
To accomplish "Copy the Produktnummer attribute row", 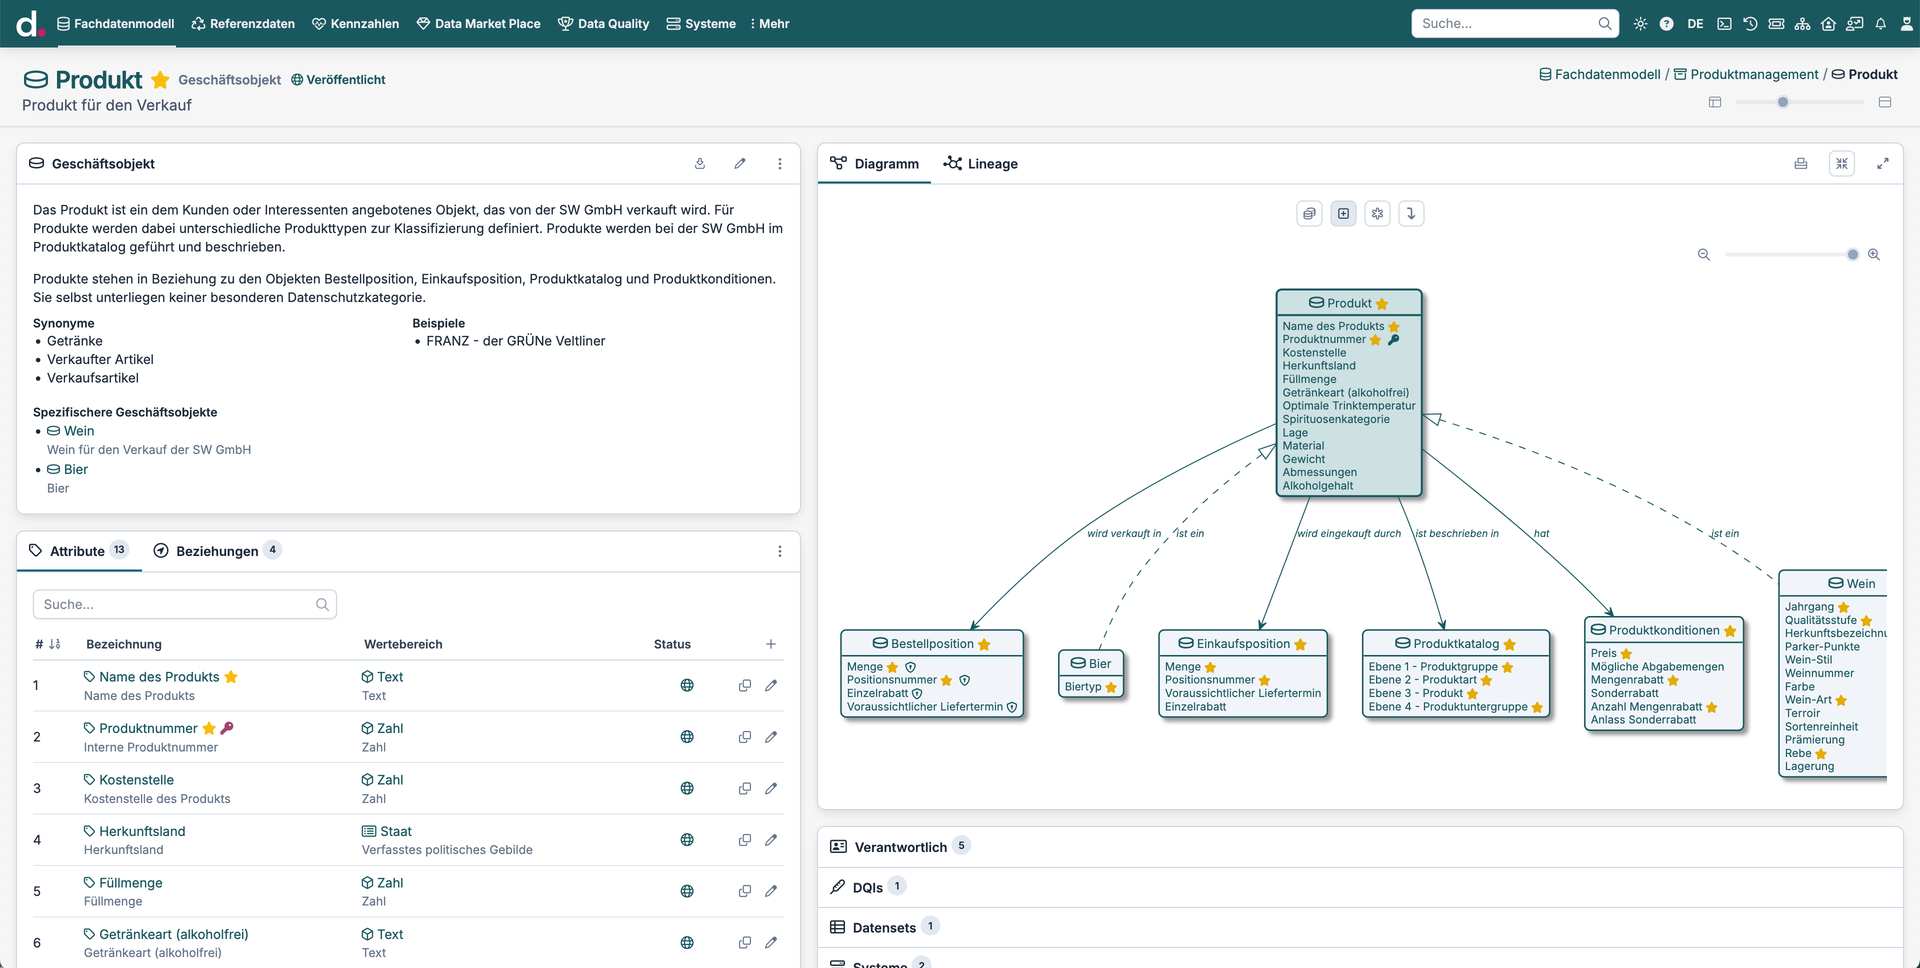I will click(x=745, y=737).
